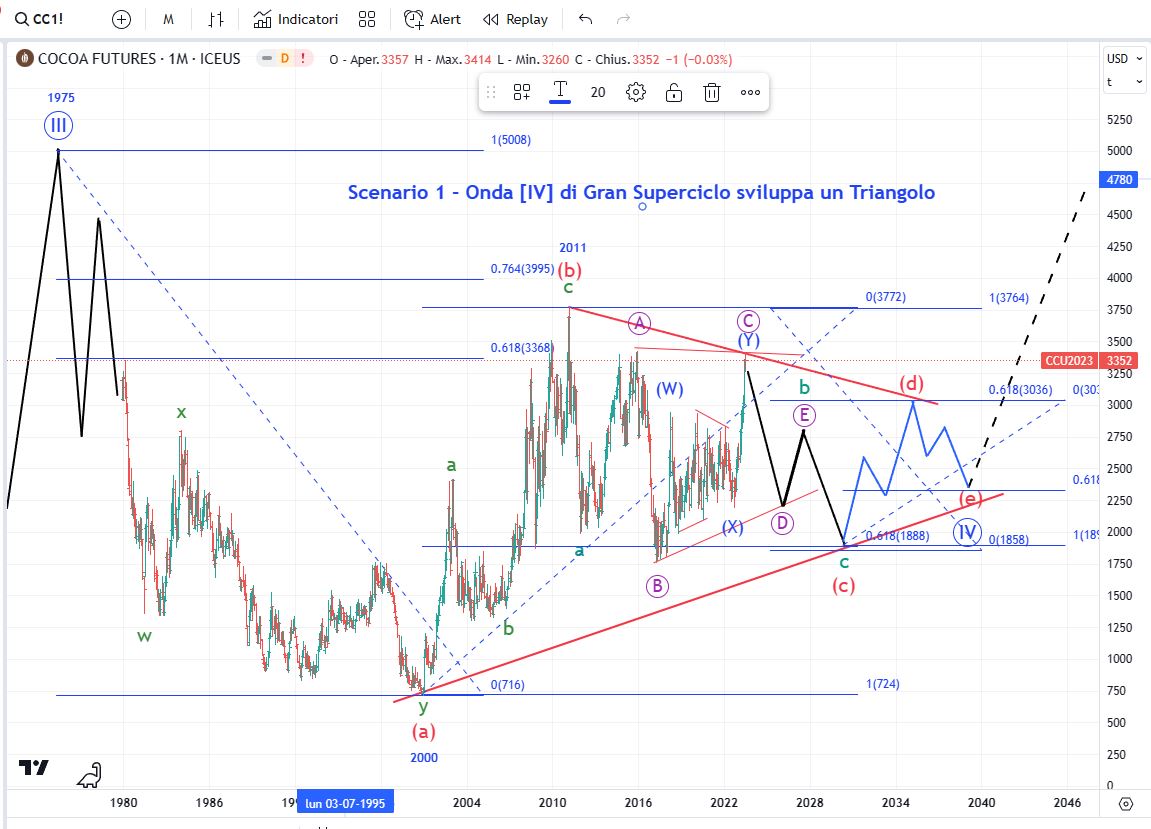Image resolution: width=1151 pixels, height=829 pixels.
Task: Open Indicatori panel
Action: pos(295,19)
